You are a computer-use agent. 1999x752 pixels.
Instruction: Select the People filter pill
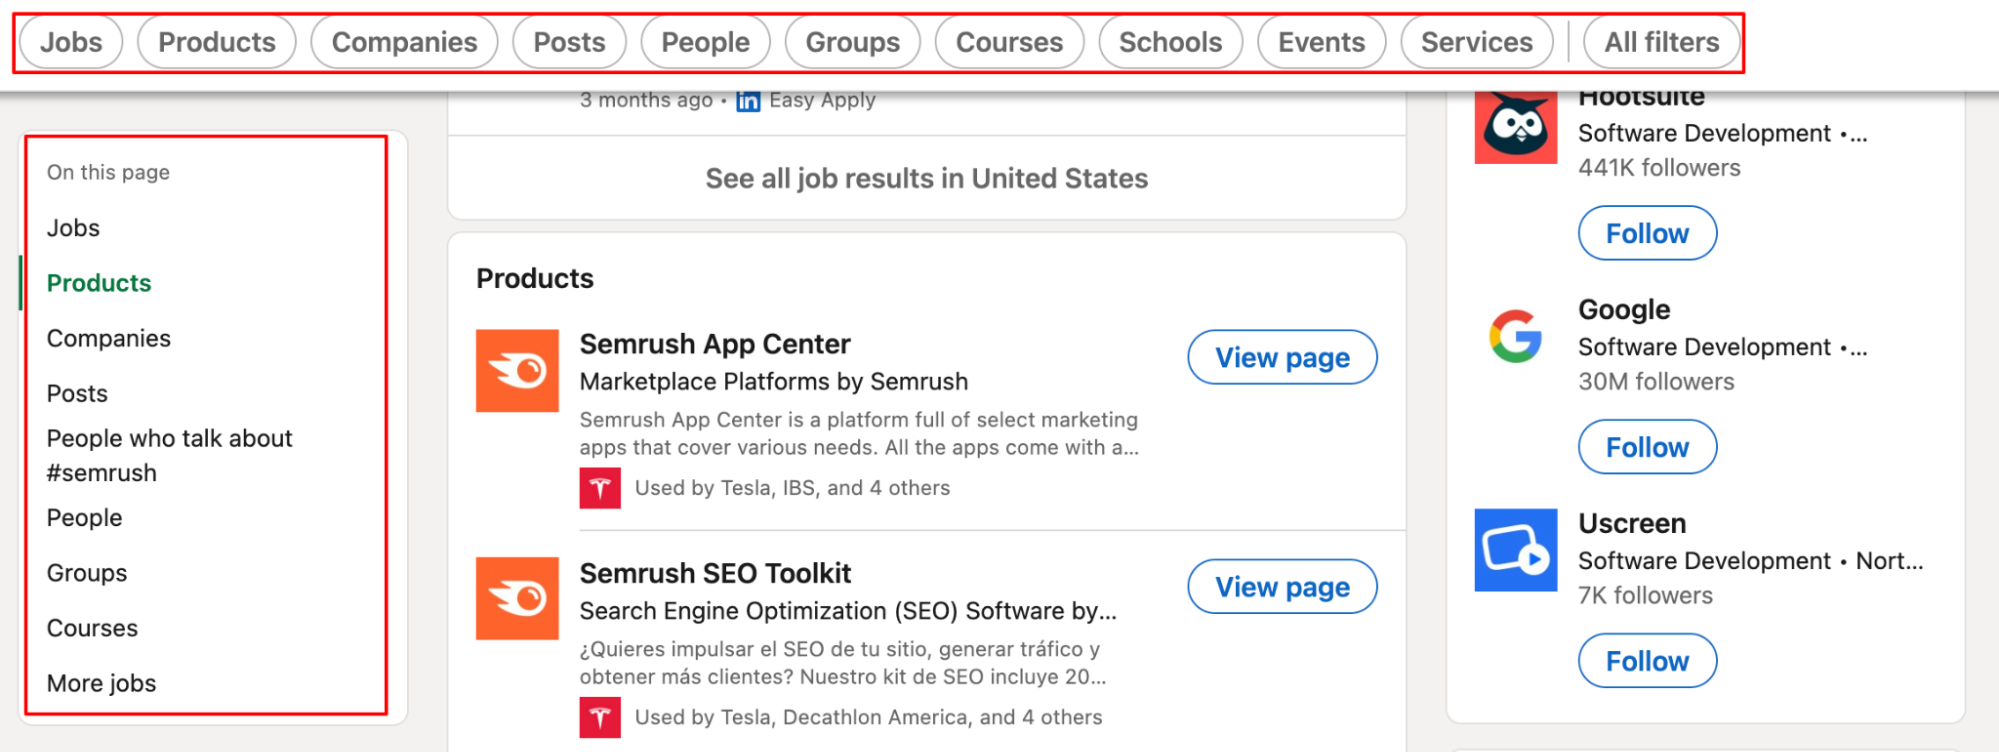[x=705, y=42]
